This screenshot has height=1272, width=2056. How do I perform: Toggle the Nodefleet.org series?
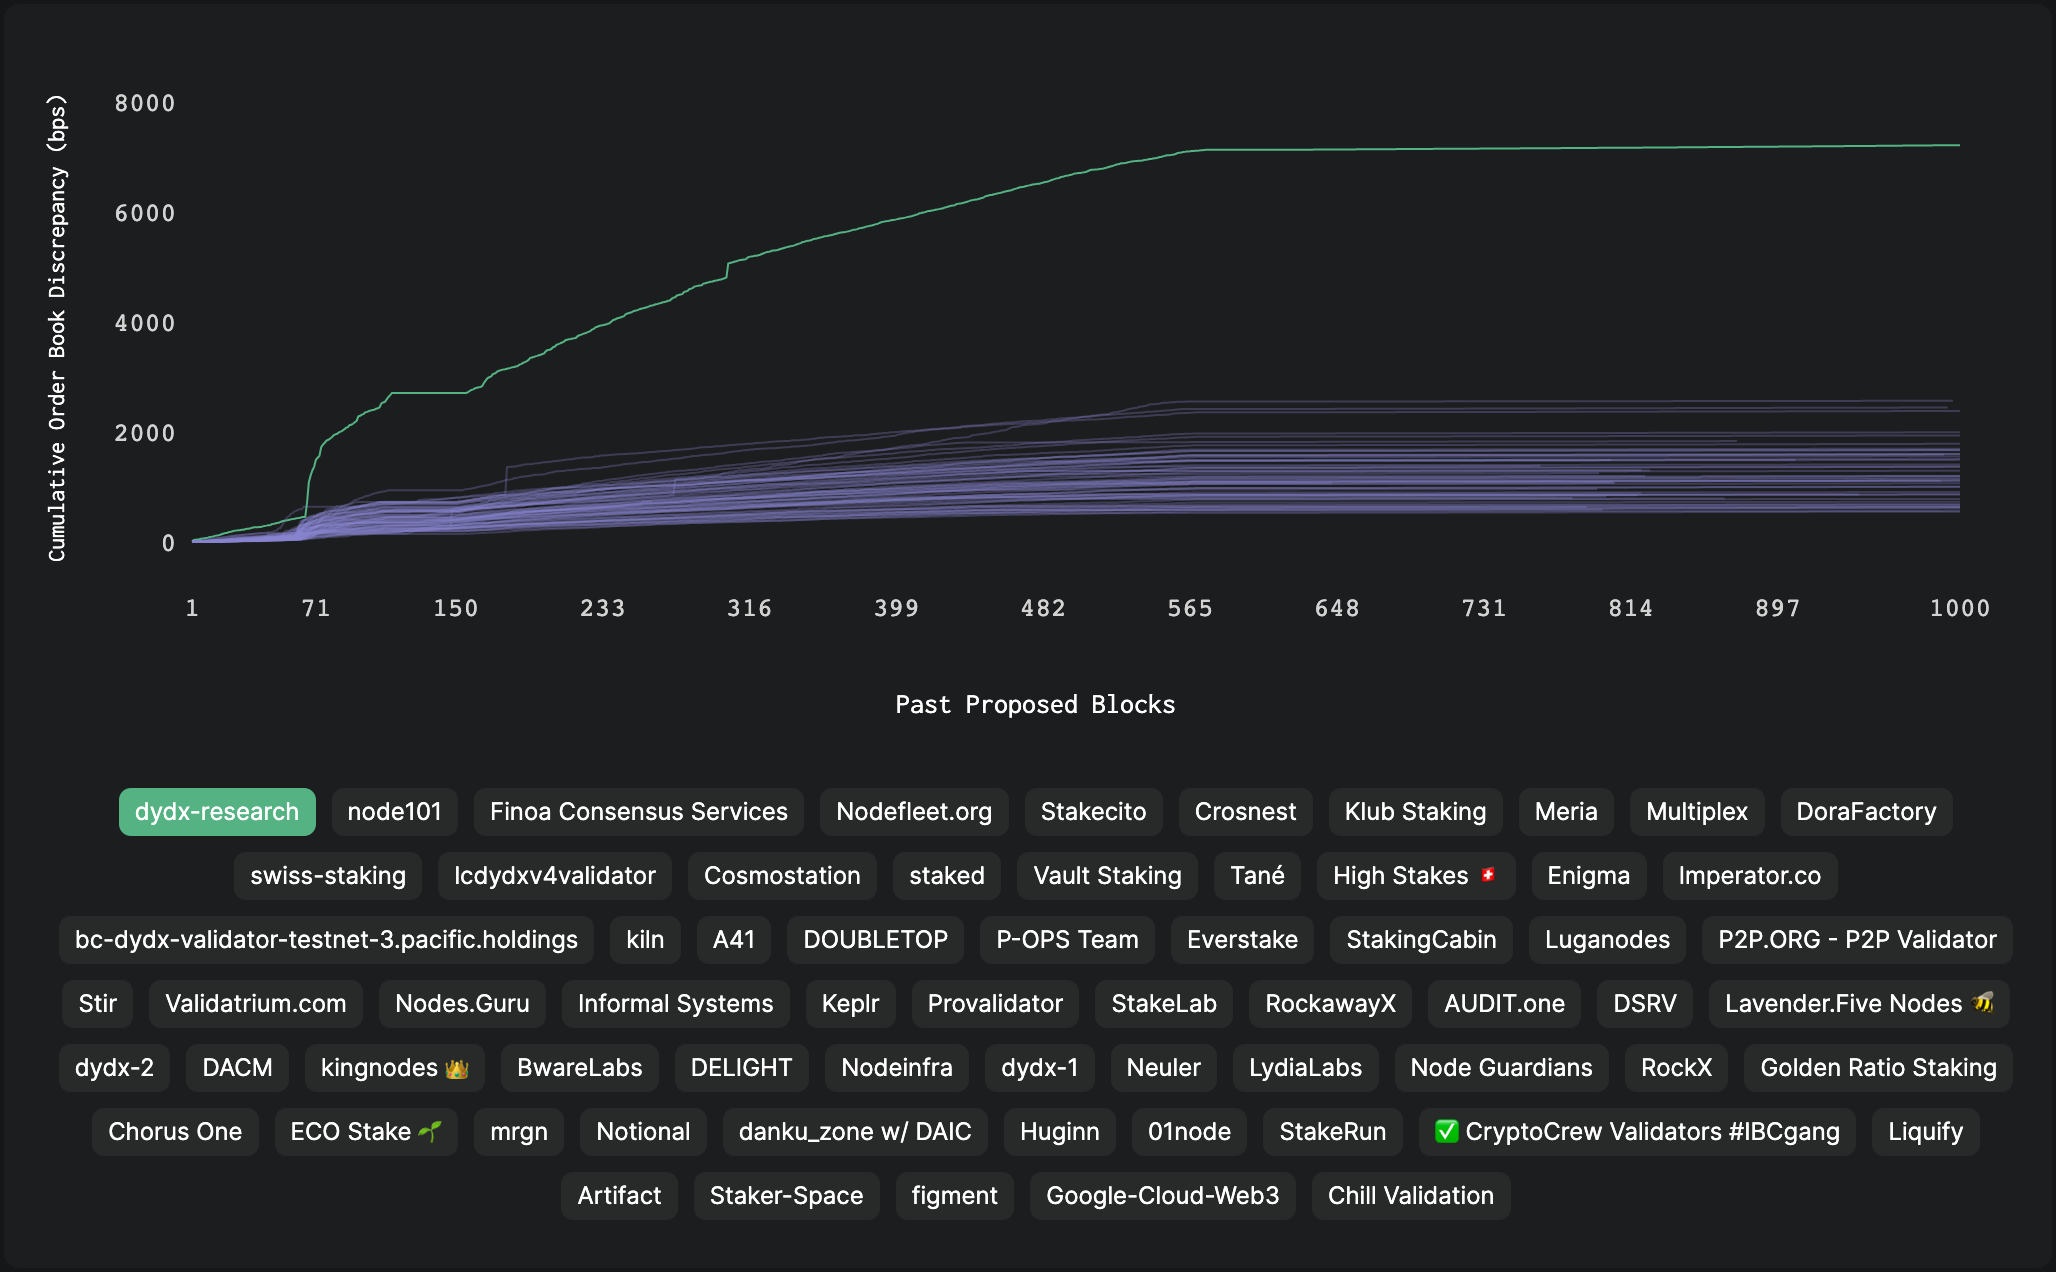coord(914,811)
